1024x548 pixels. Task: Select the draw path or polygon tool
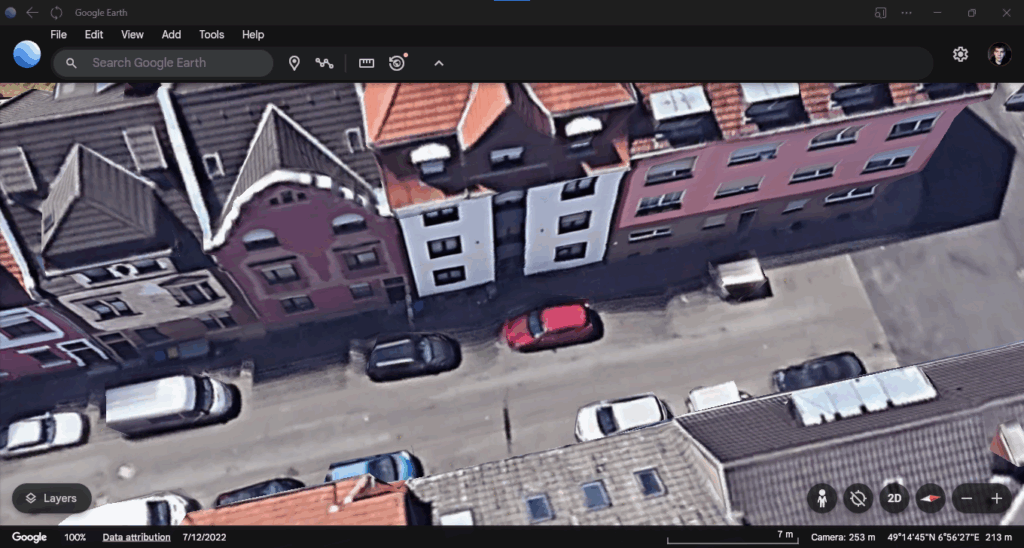tap(324, 63)
